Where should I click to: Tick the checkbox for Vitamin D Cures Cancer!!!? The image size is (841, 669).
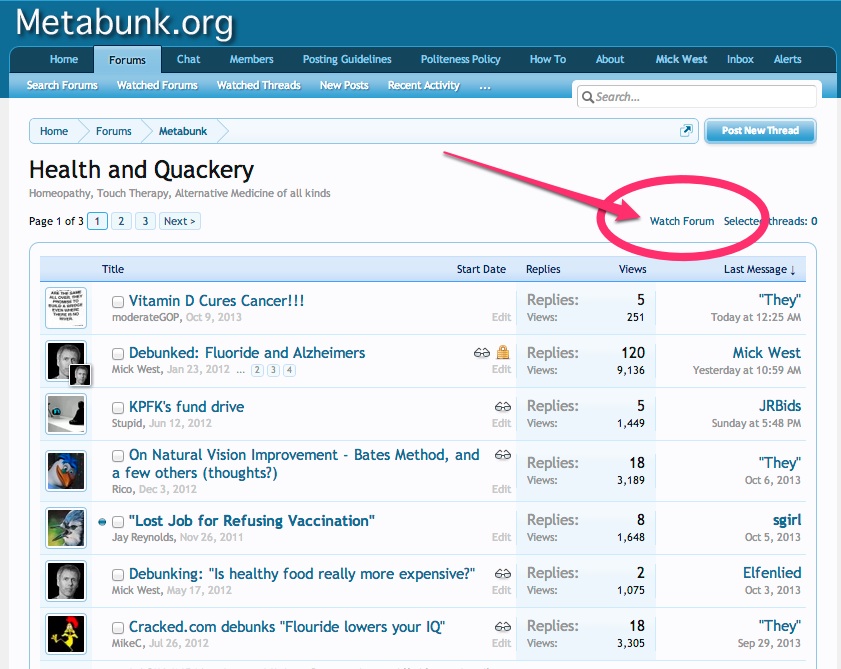click(x=118, y=302)
